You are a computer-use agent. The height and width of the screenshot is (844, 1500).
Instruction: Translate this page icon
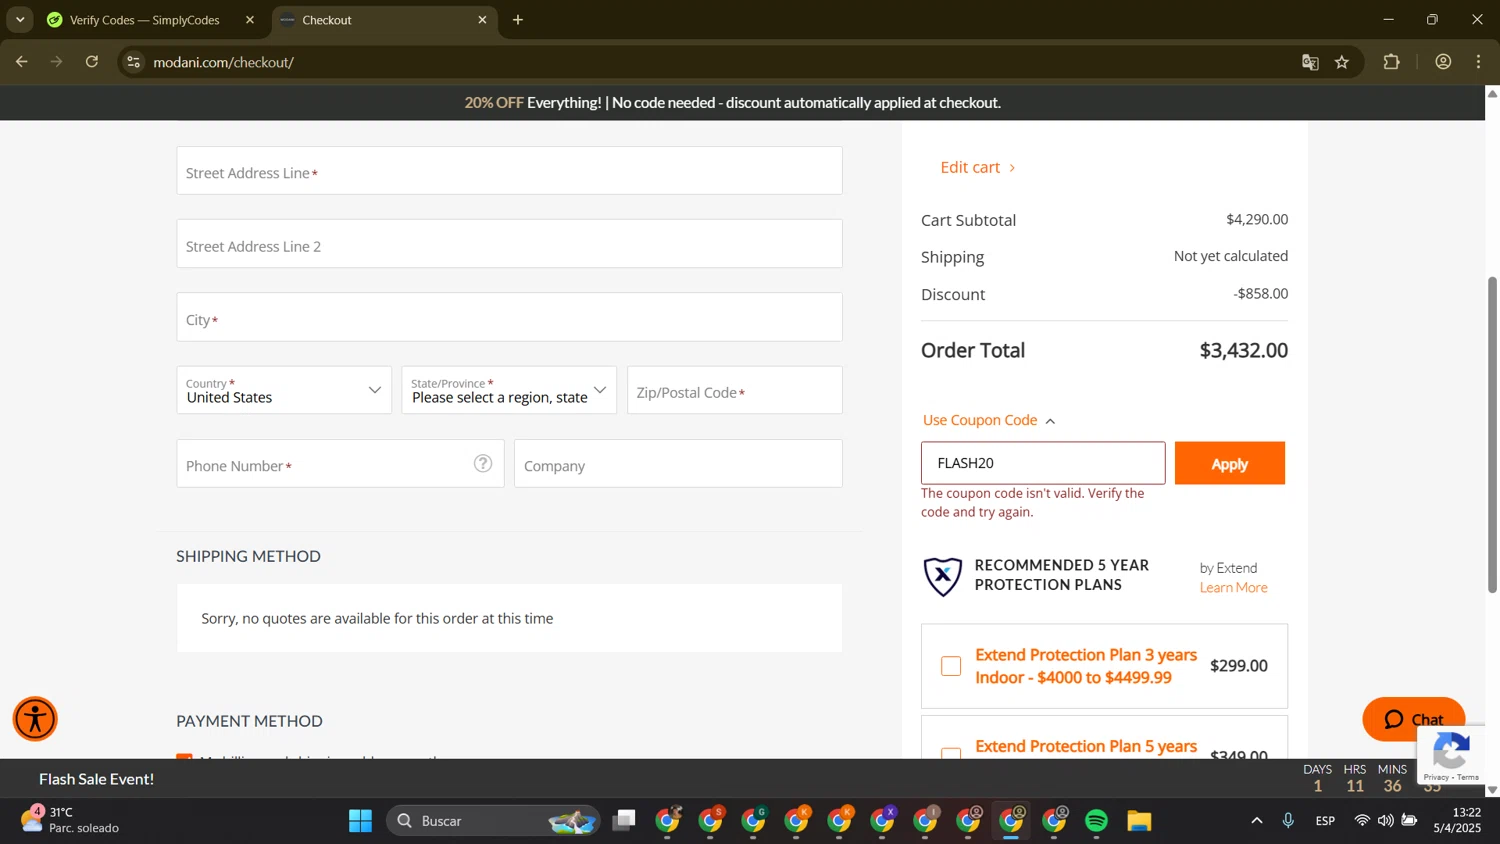coord(1310,62)
